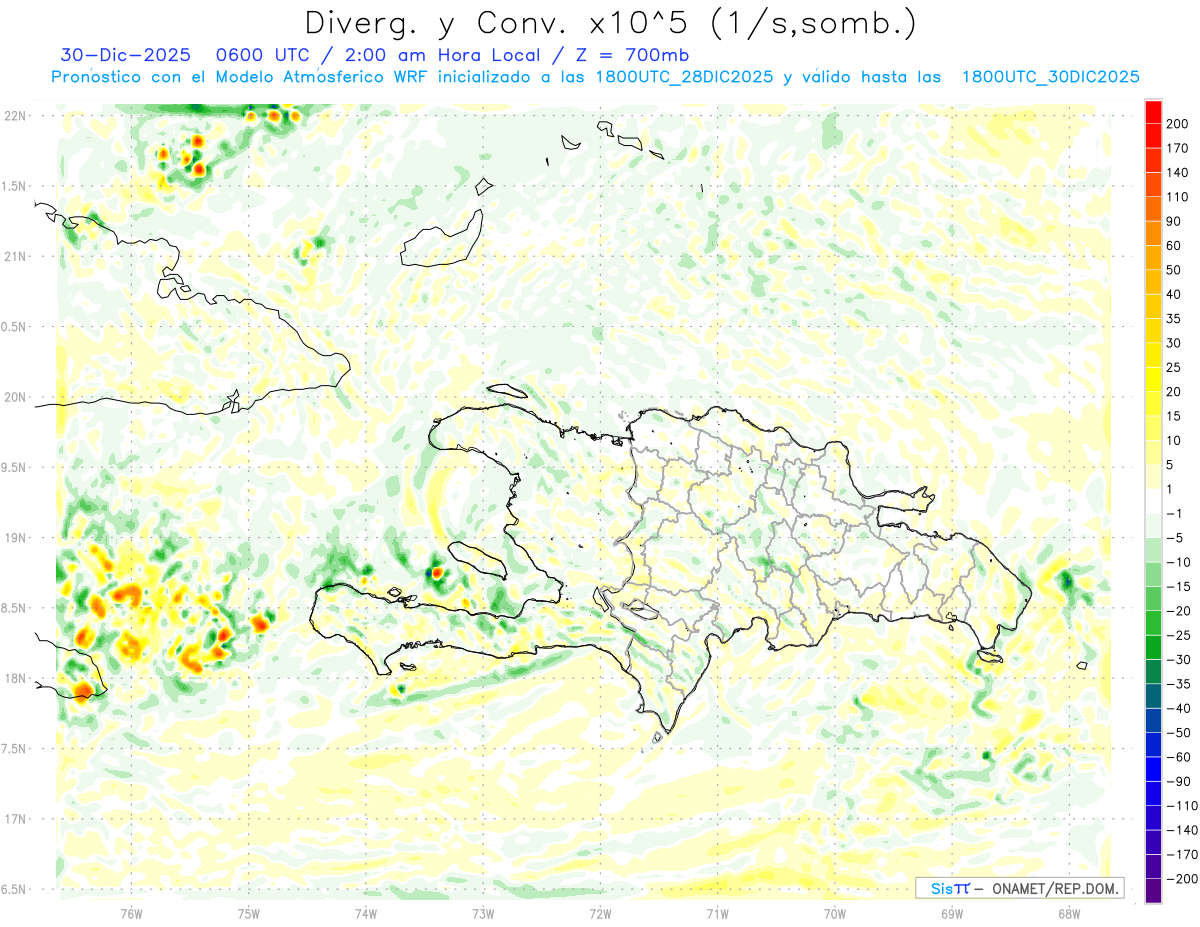
Task: Click the white swatch between 1 and -1
Action: (x=1153, y=501)
